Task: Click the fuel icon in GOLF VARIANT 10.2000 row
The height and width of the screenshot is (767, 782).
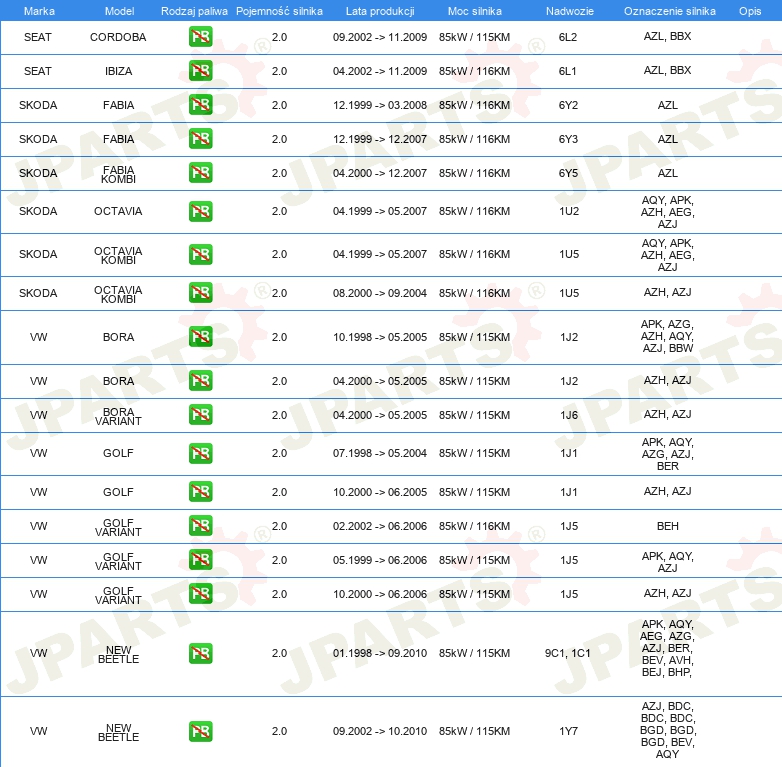Action: click(200, 593)
